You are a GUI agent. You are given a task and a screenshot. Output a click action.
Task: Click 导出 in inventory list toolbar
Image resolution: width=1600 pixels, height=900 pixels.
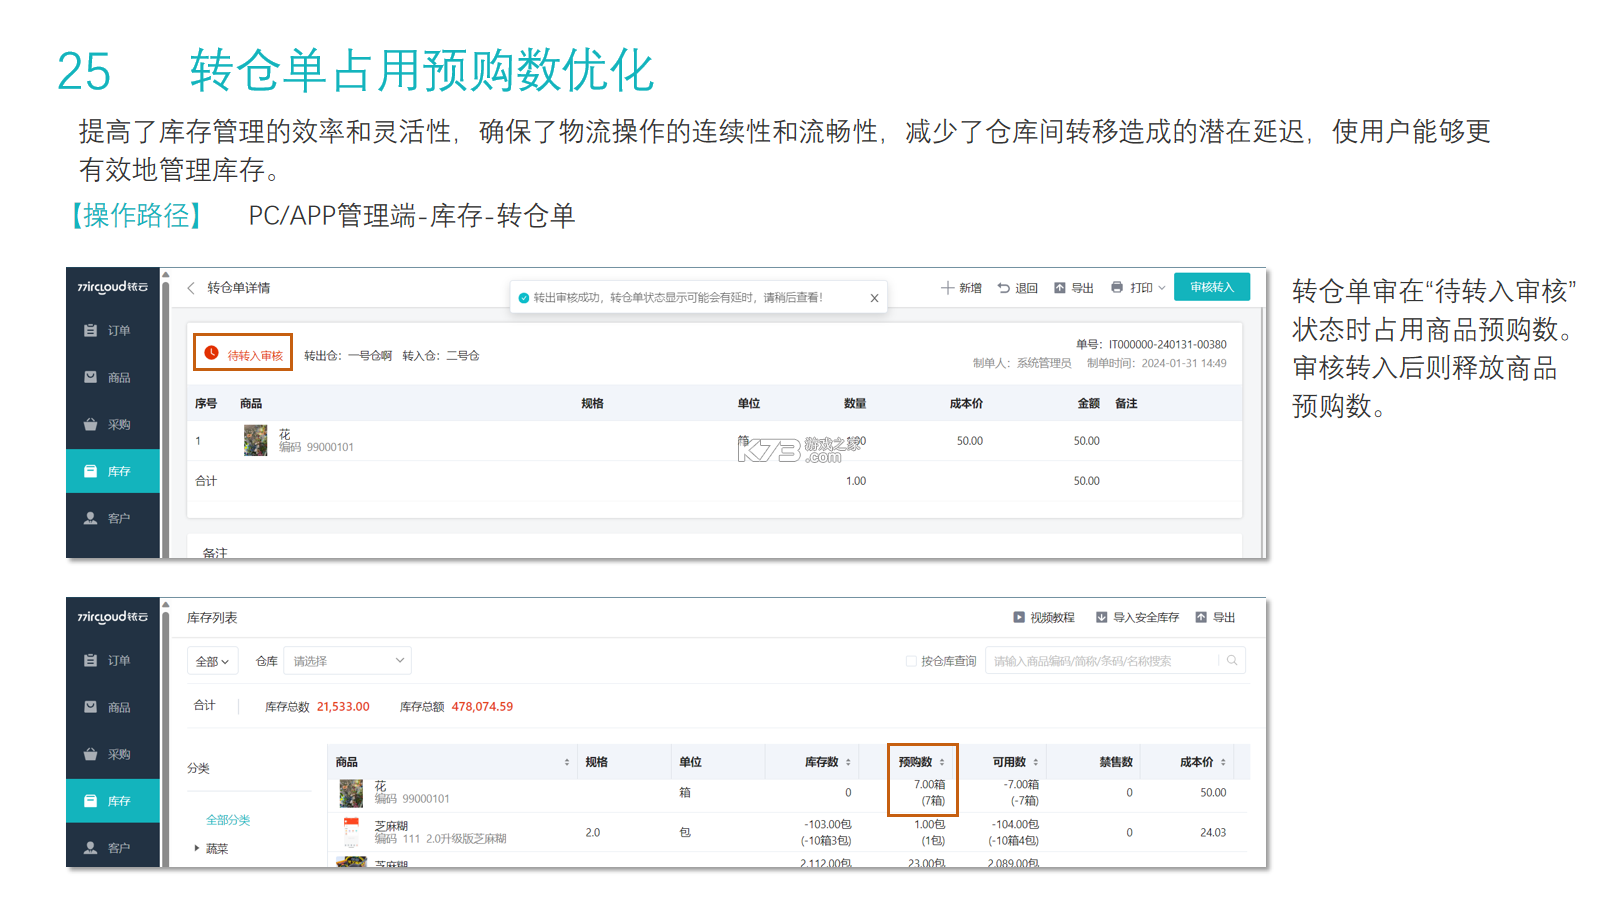(x=1215, y=618)
